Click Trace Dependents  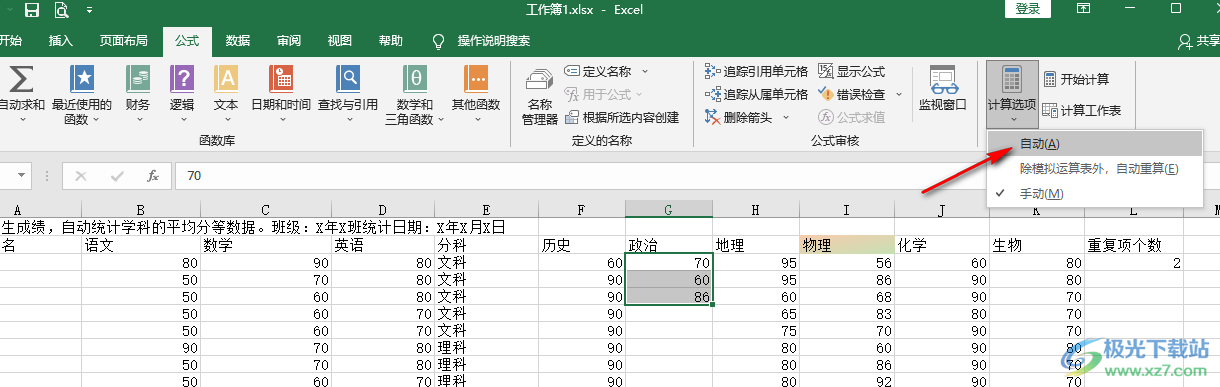pos(756,94)
